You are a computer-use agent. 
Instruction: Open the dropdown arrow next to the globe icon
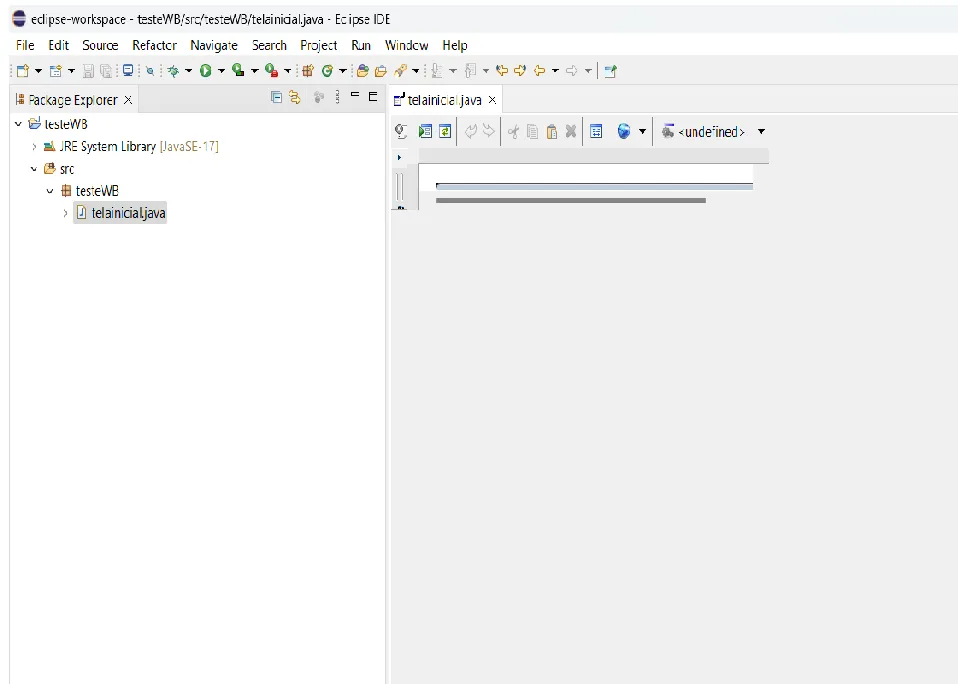pos(642,131)
